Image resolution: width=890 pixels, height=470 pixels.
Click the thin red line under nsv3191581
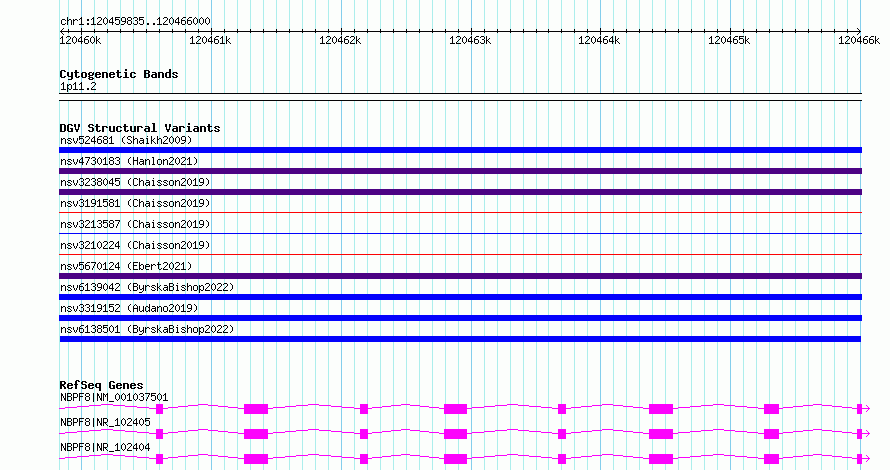click(x=460, y=213)
